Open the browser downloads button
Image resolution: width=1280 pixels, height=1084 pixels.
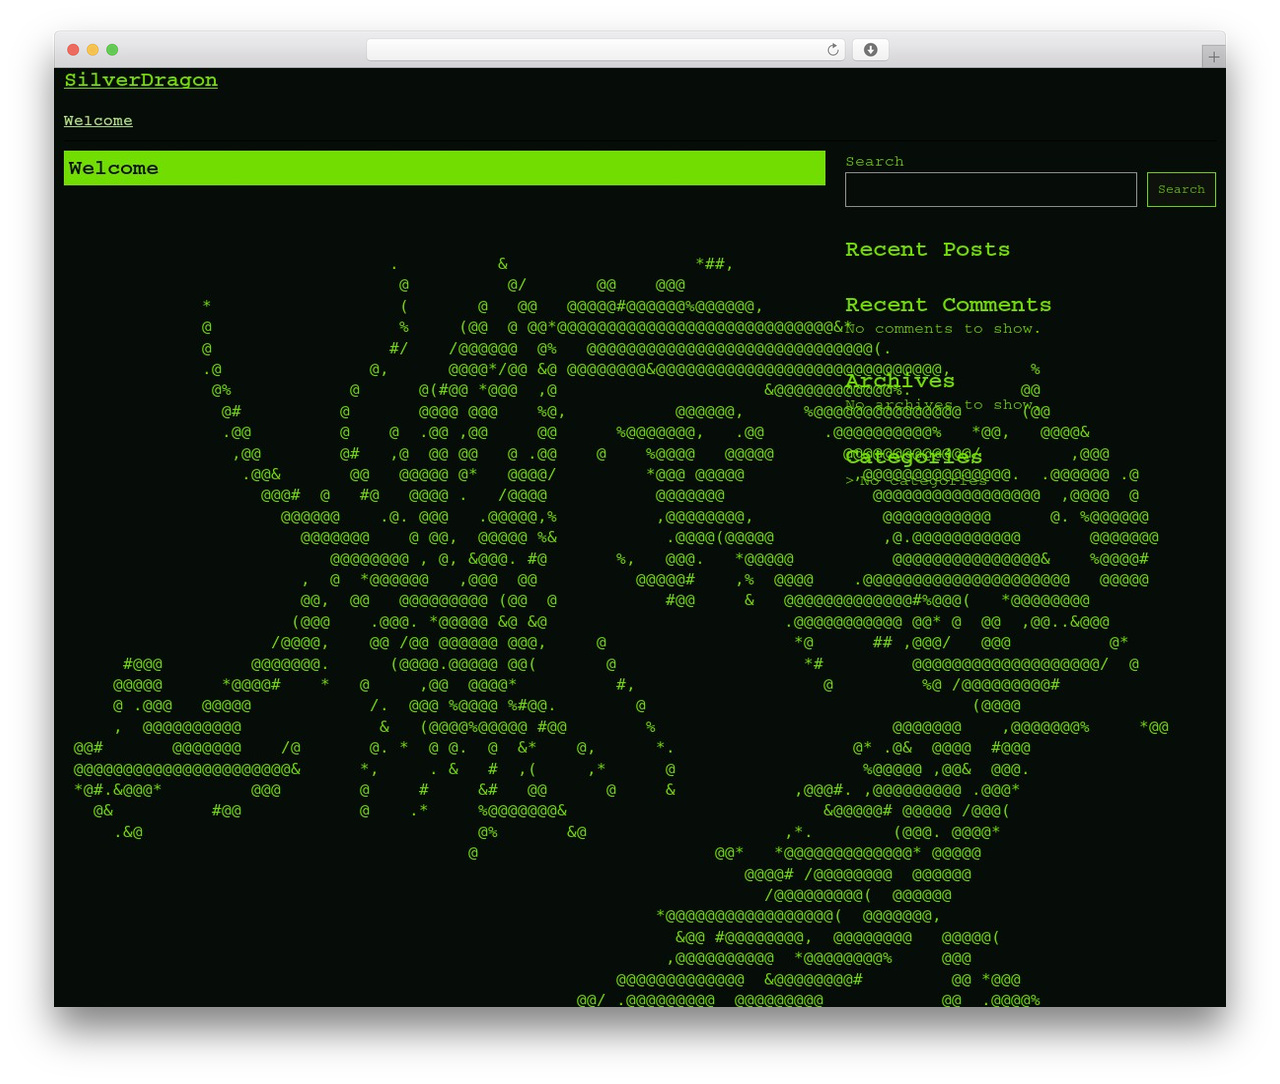click(870, 50)
